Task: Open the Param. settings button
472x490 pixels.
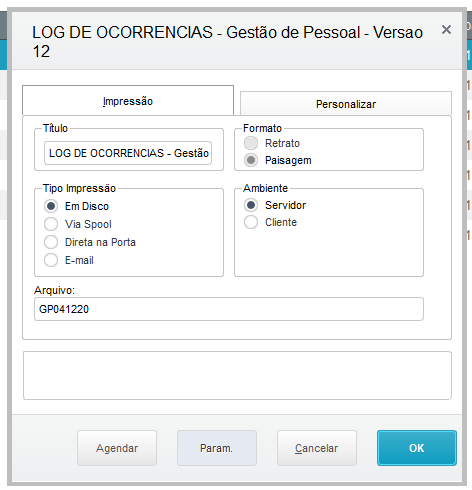Action: [217, 448]
